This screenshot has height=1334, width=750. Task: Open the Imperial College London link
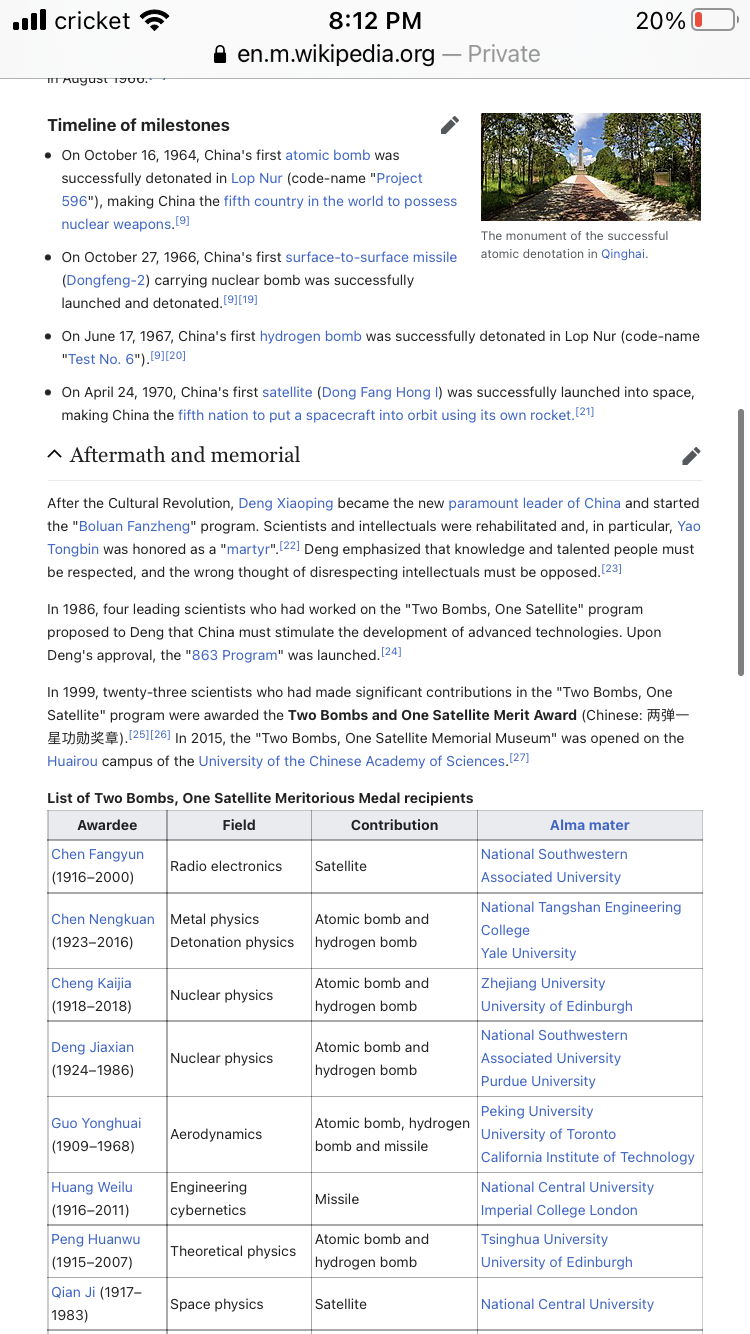pos(559,1210)
